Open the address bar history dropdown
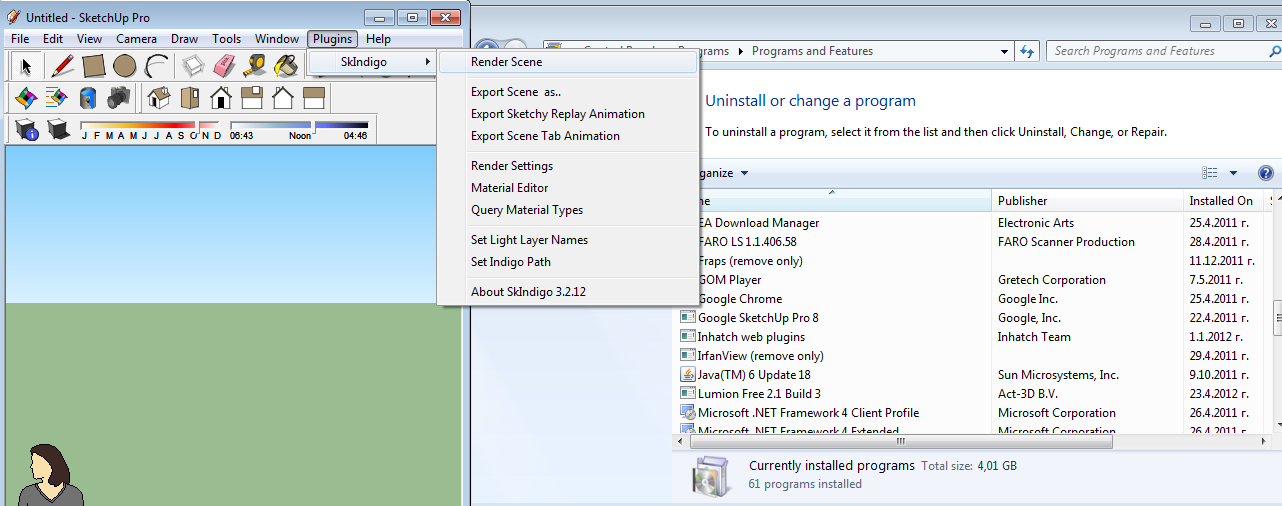Screen dimensions: 1282x506 click(1004, 51)
